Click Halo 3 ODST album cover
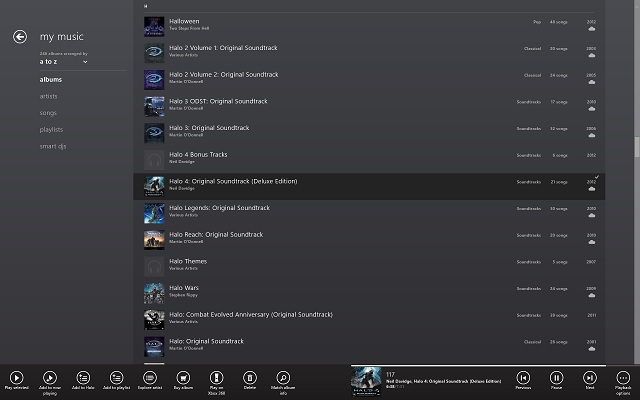This screenshot has height=400, width=640. (154, 107)
